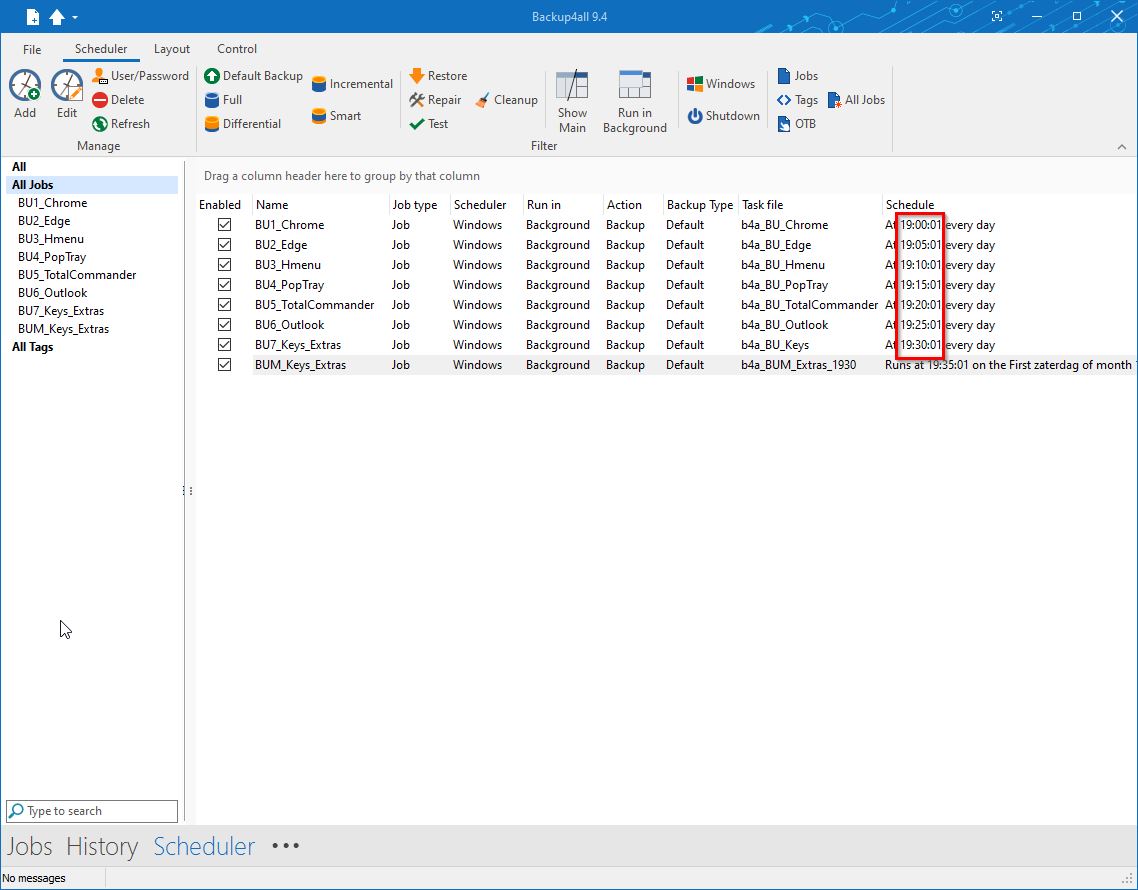
Task: Uncheck Enabled for BU2_Edge
Action: (224, 245)
